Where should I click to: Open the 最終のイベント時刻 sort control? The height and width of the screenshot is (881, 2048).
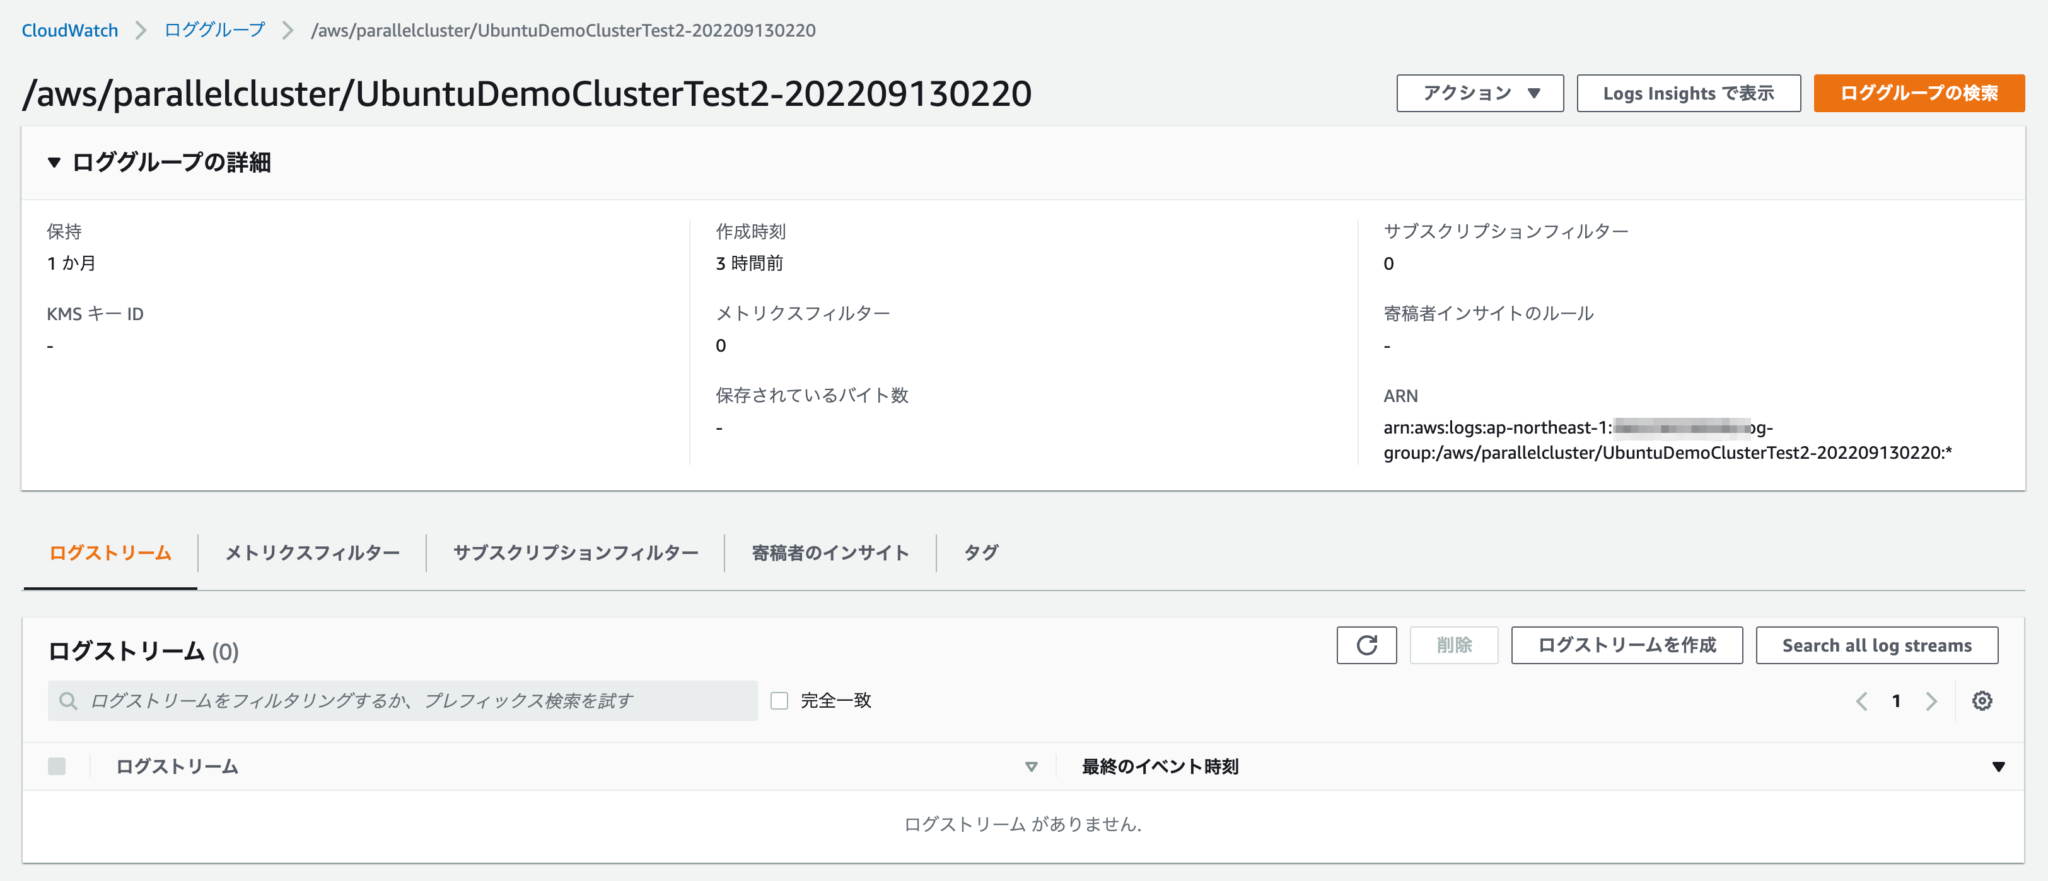1158,766
